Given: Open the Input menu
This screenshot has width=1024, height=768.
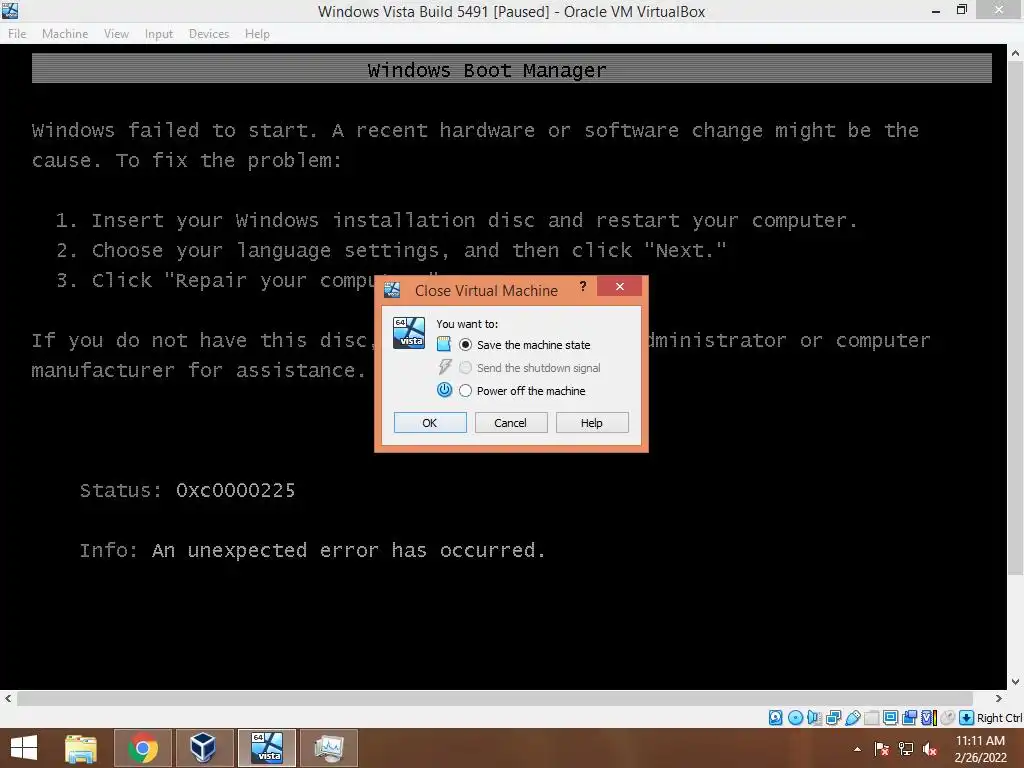Looking at the screenshot, I should (159, 33).
